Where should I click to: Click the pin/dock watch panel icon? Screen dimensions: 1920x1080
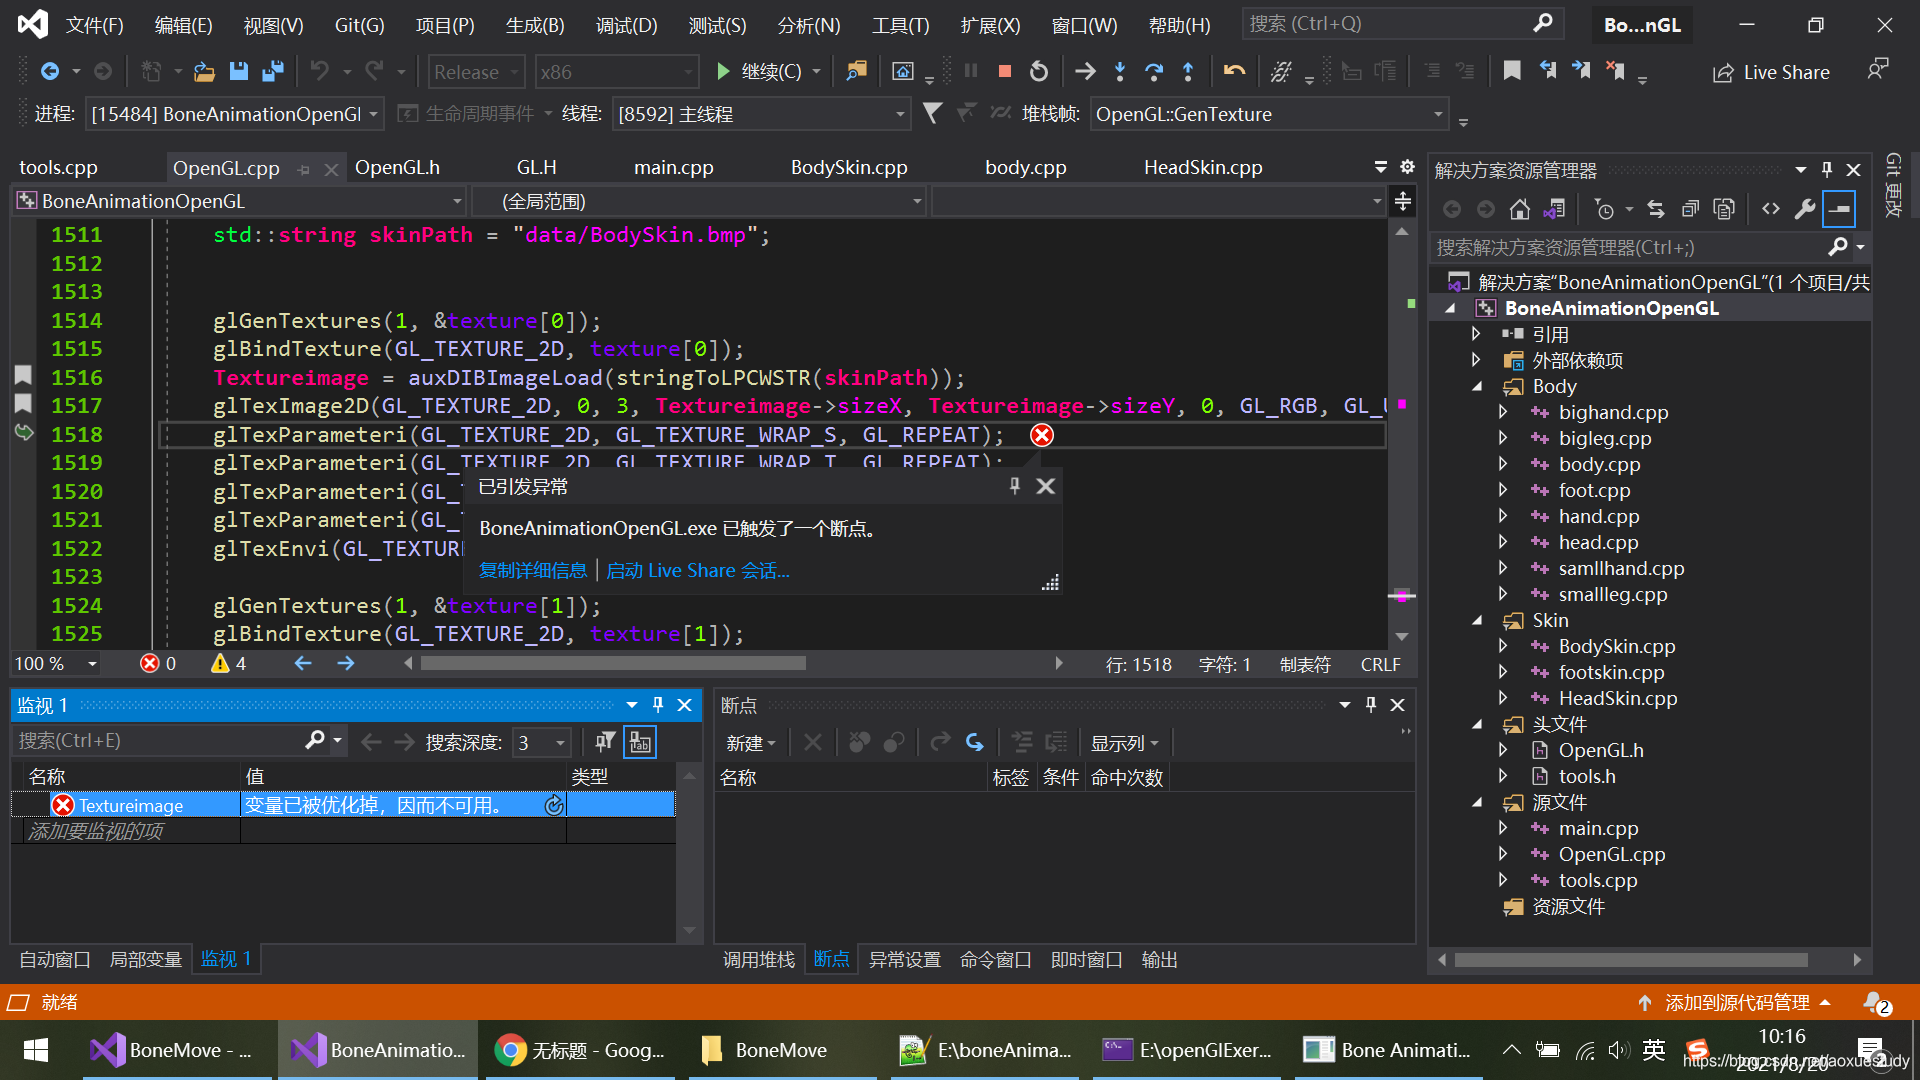tap(655, 703)
